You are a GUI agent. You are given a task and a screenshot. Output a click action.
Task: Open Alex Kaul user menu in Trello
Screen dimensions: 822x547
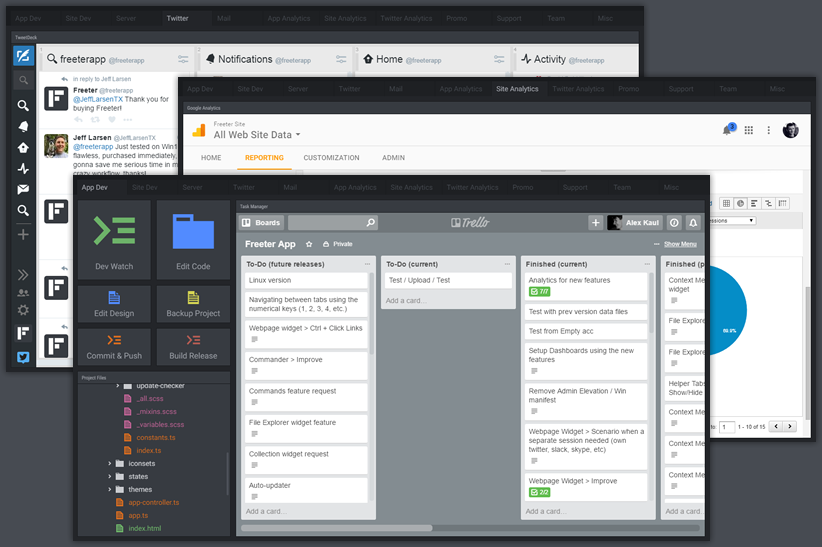[635, 223]
